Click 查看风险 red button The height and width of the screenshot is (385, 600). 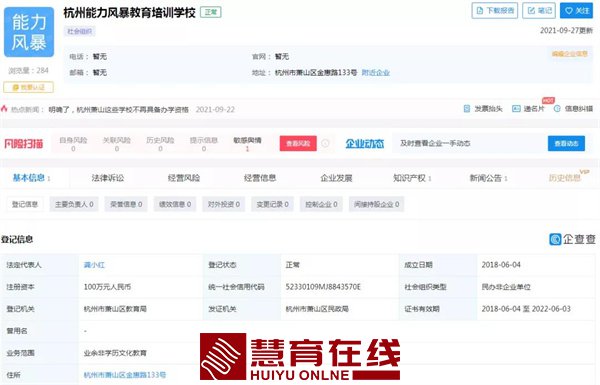click(298, 144)
